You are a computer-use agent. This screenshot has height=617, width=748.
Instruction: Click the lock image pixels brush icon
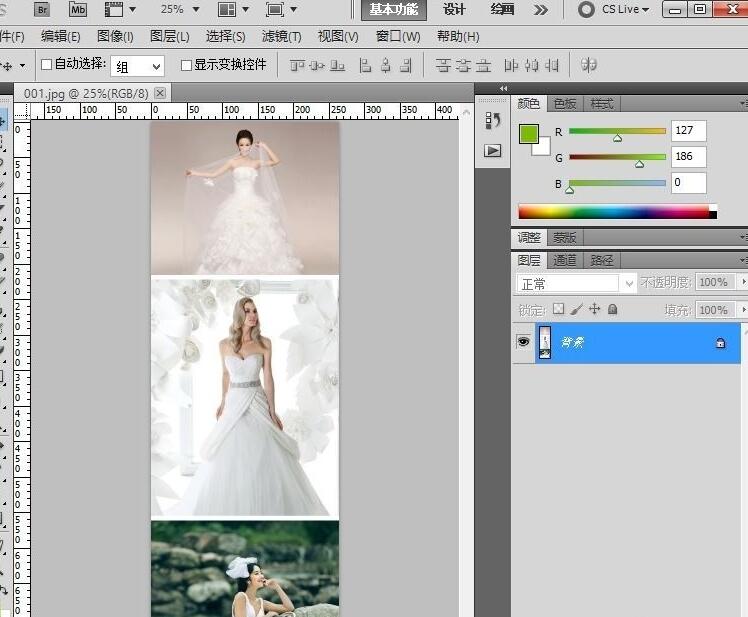576,310
